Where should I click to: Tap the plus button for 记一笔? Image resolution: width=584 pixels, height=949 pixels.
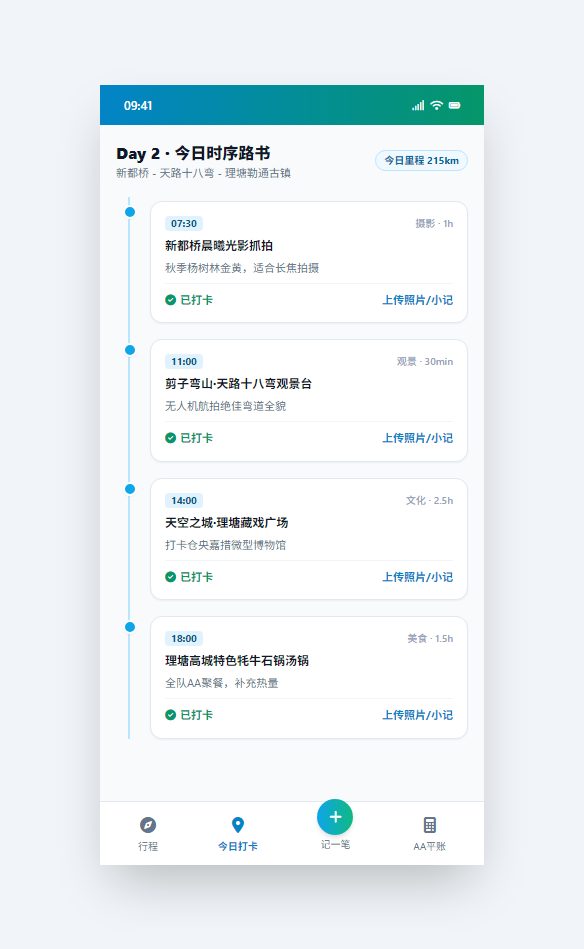click(x=335, y=817)
